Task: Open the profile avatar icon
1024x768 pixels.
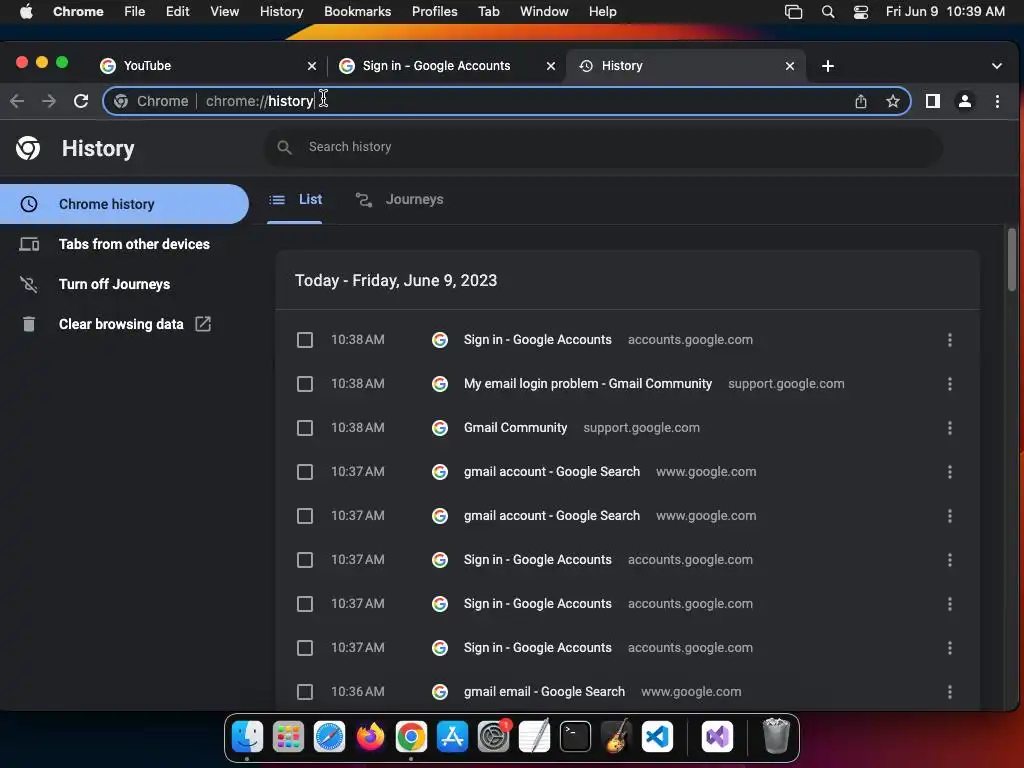Action: click(965, 101)
